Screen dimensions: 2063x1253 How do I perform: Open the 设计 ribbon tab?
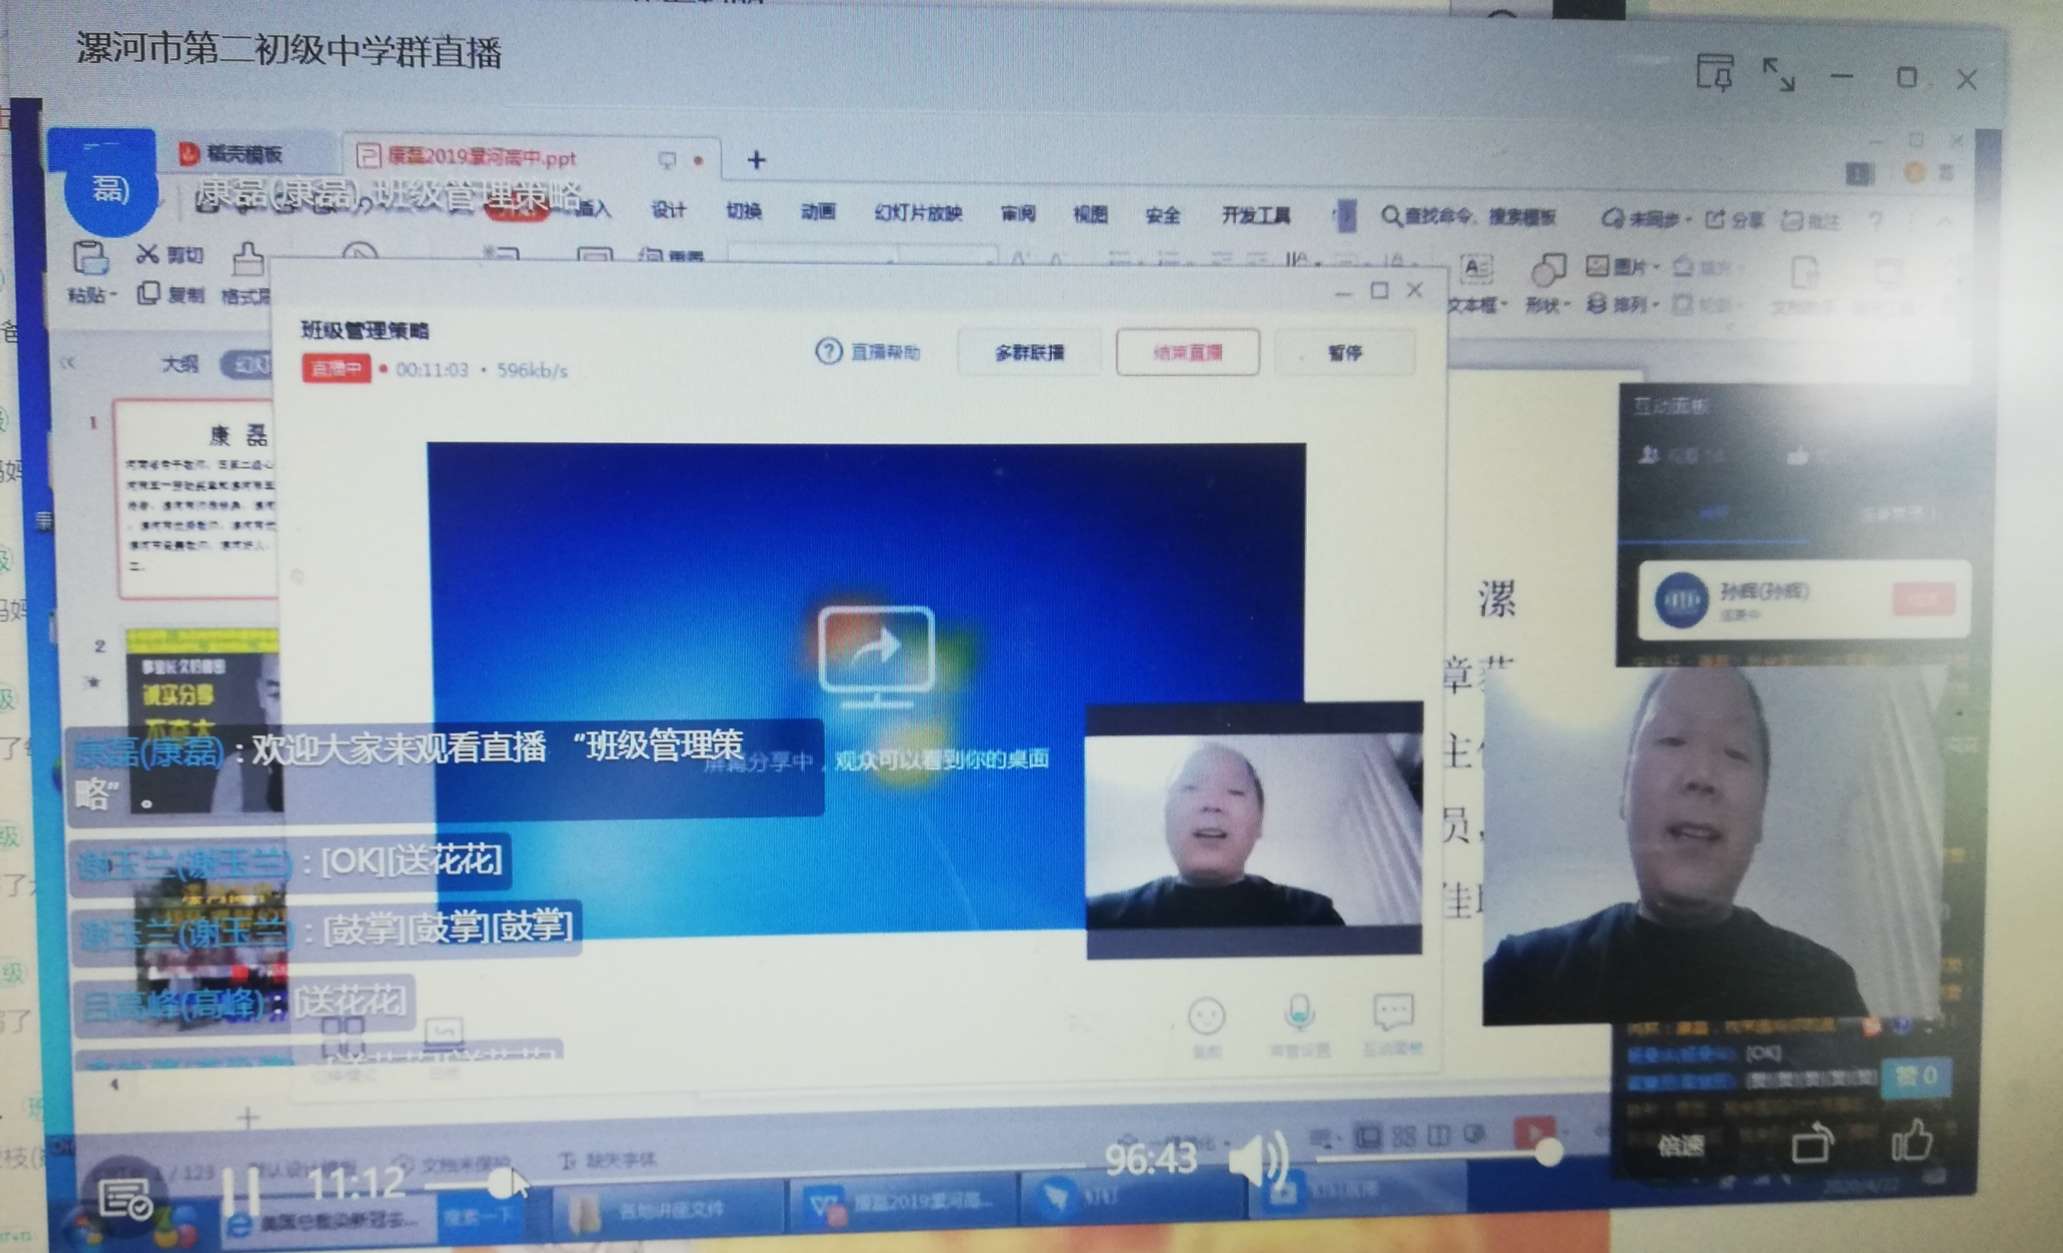668,210
